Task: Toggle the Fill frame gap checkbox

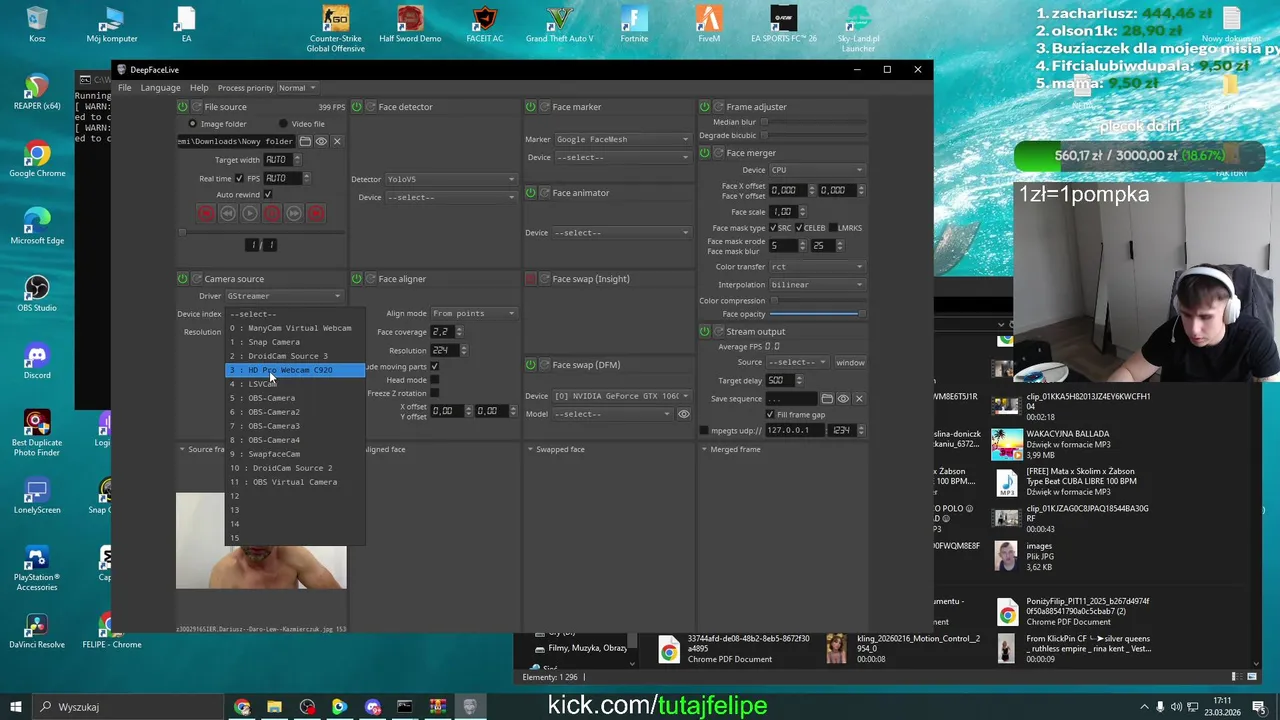Action: click(770, 415)
